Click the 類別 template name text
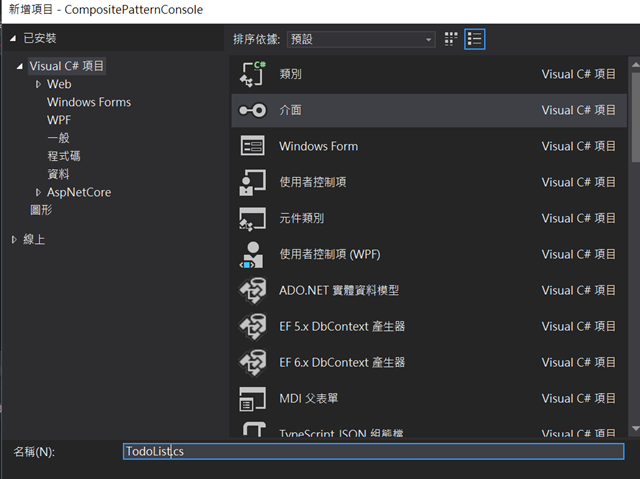The image size is (640, 479). (291, 74)
